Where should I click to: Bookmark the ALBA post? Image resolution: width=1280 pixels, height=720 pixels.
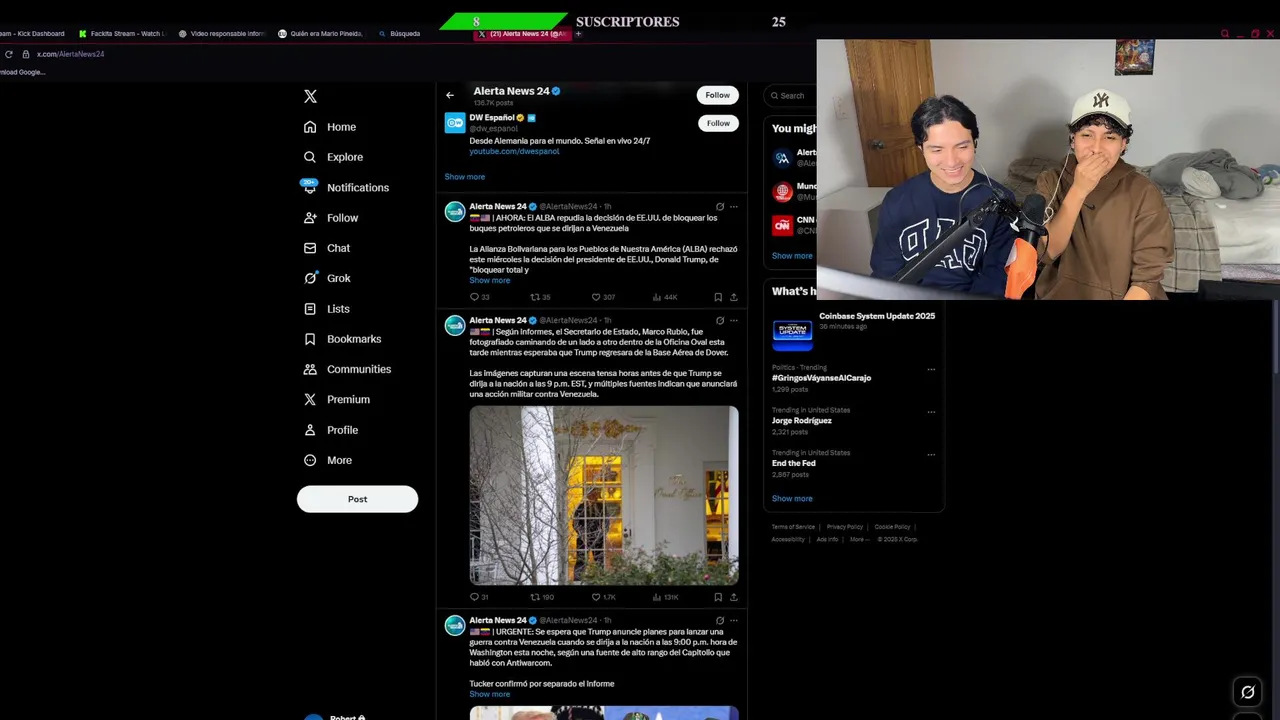click(718, 297)
